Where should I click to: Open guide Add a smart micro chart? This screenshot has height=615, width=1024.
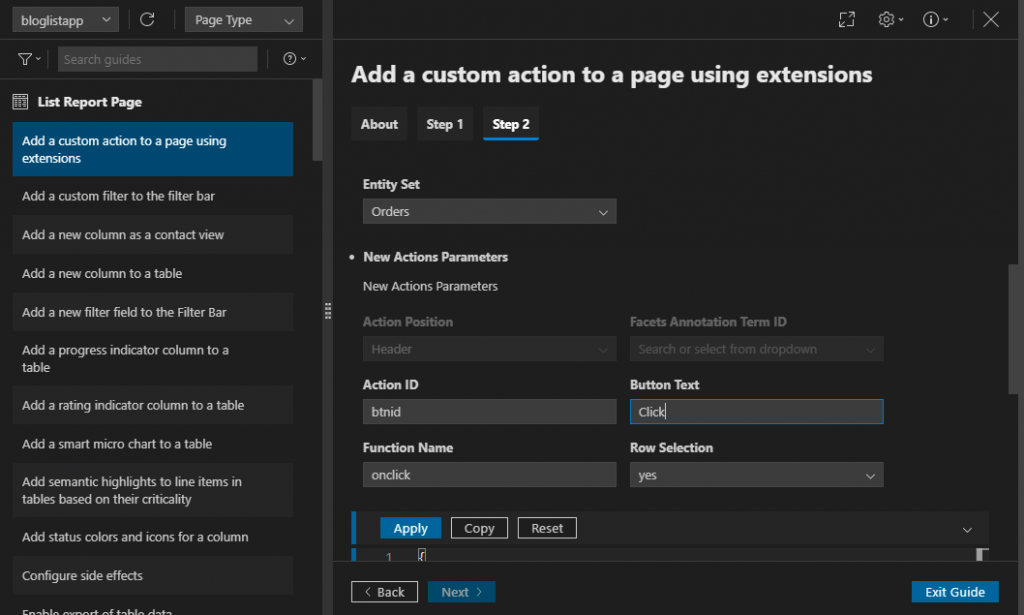153,444
